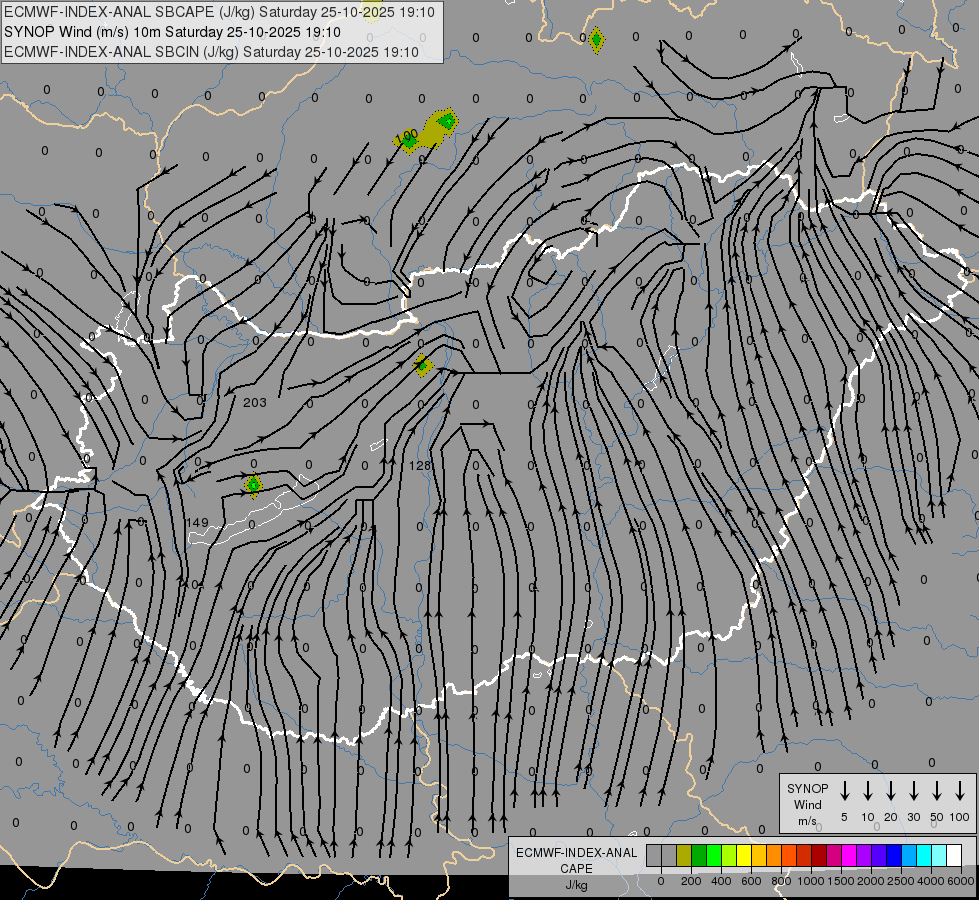Image resolution: width=979 pixels, height=900 pixels.
Task: Click the 50 m/s wind arrow in legend
Action: point(937,791)
